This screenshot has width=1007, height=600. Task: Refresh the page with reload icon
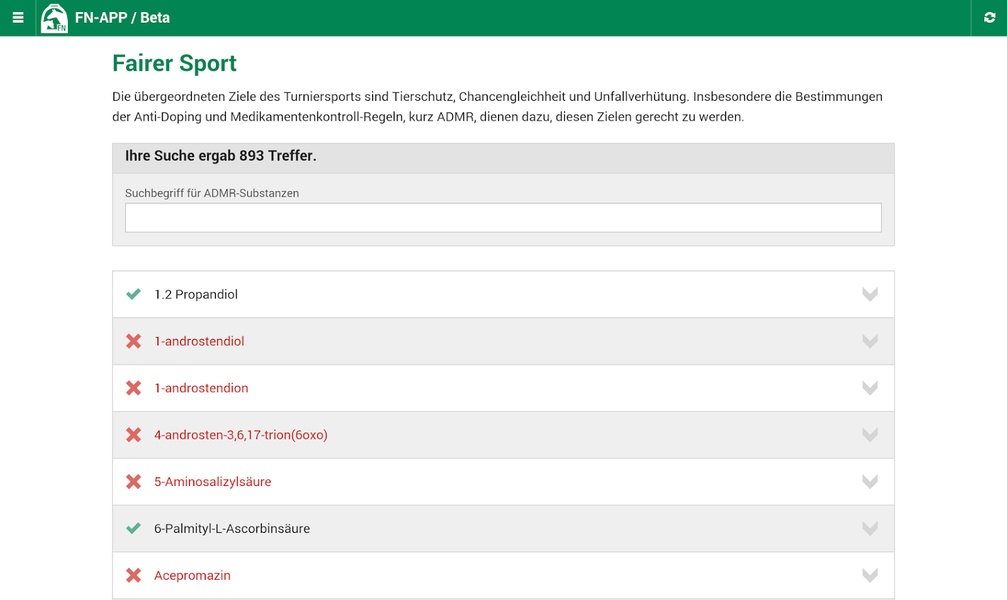(x=989, y=17)
